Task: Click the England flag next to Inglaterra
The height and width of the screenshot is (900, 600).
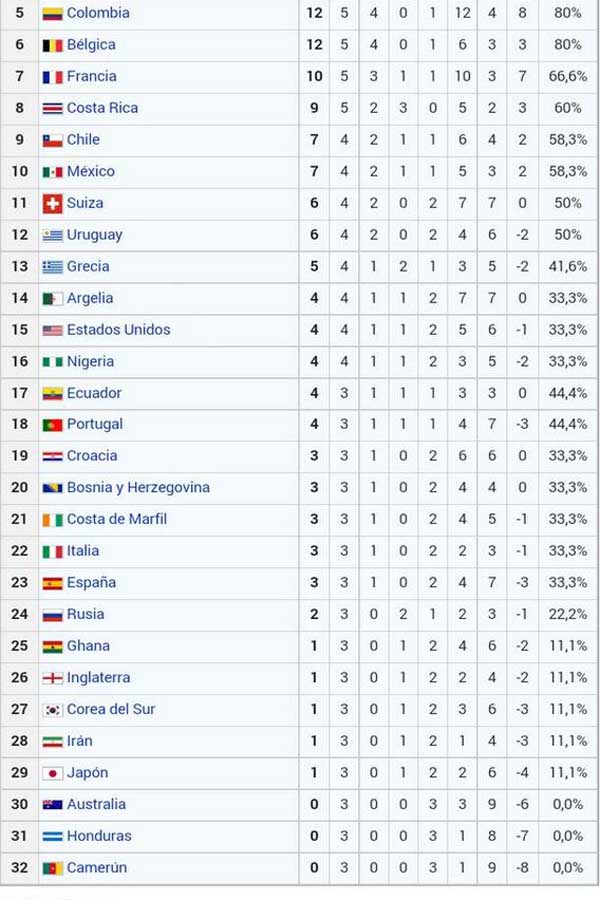Action: pyautogui.click(x=52, y=678)
